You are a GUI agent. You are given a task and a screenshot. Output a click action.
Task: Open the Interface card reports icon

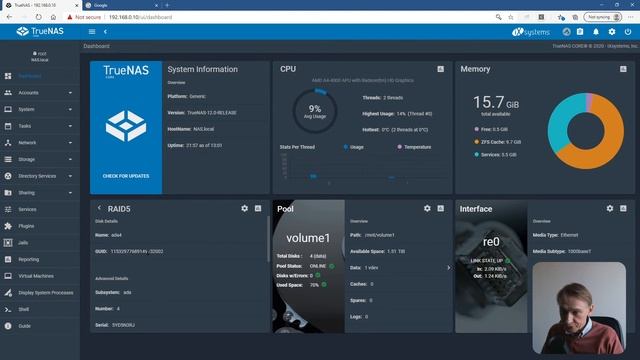point(623,208)
